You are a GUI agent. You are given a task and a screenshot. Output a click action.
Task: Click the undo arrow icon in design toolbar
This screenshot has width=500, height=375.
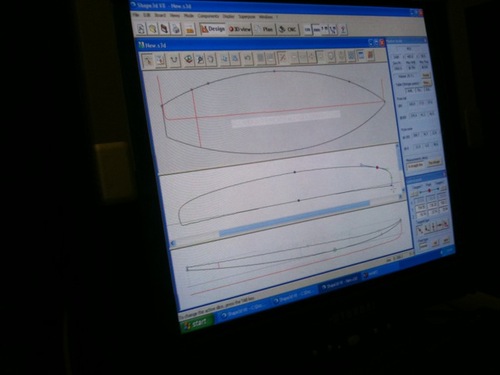point(247,58)
